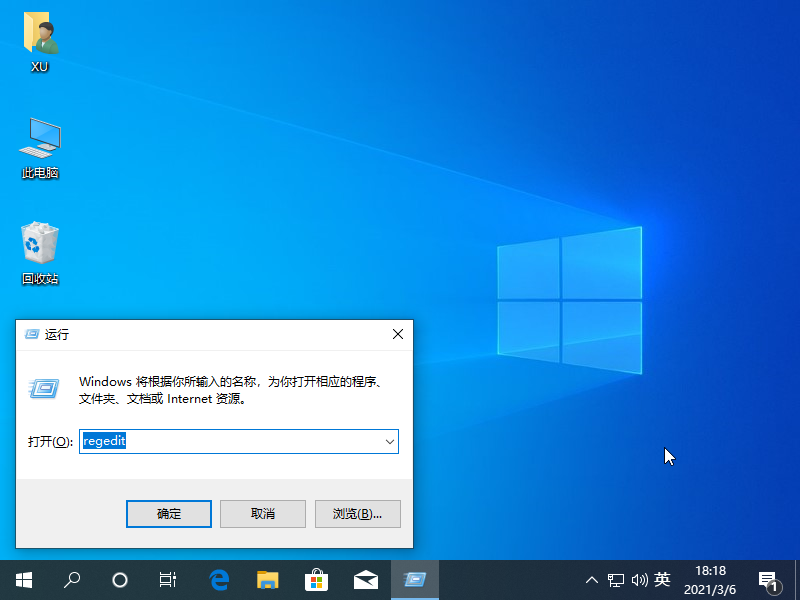Click the 浏览(B) browse button
The image size is (800, 600).
point(356,513)
